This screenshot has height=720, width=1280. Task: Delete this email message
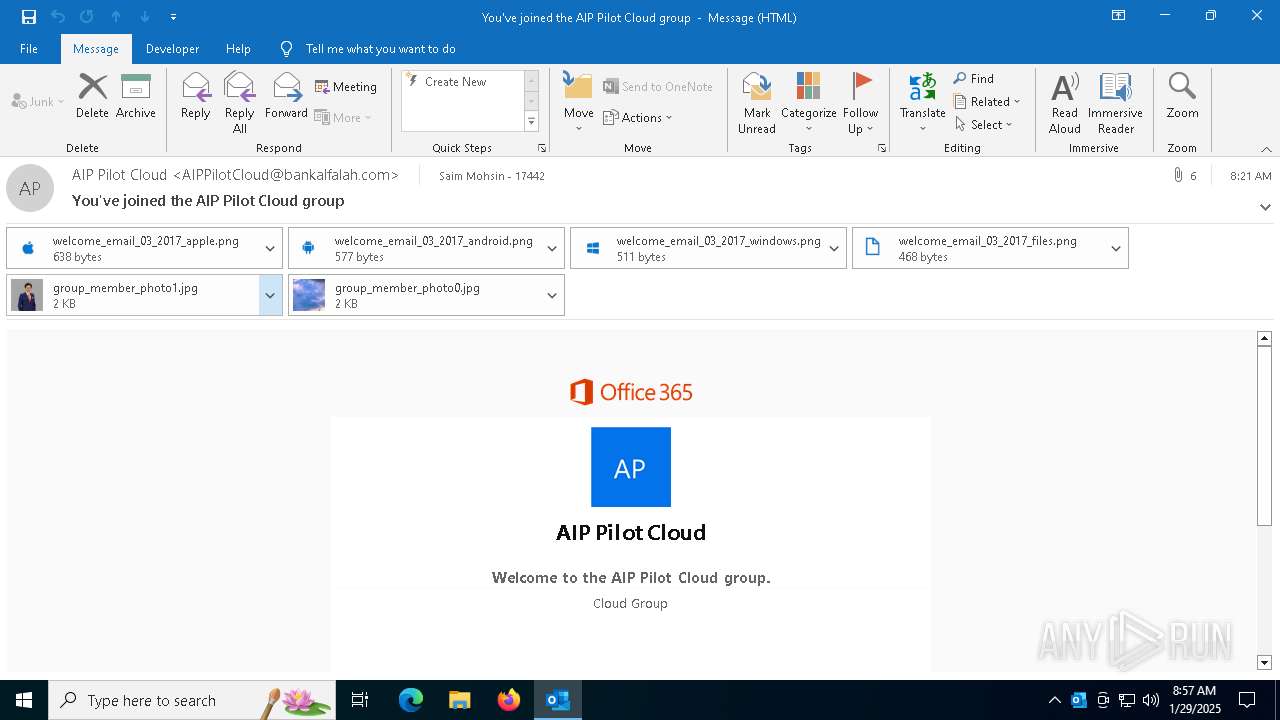pos(92,97)
